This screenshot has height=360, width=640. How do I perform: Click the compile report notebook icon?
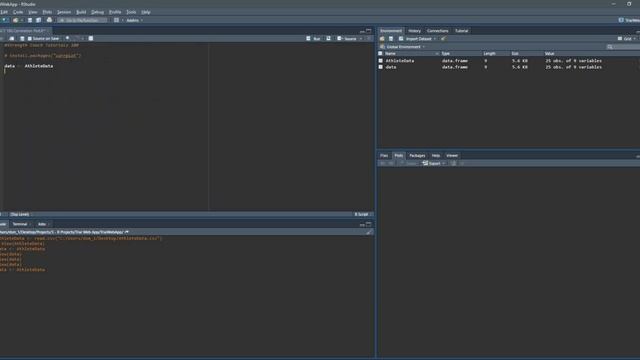point(91,38)
